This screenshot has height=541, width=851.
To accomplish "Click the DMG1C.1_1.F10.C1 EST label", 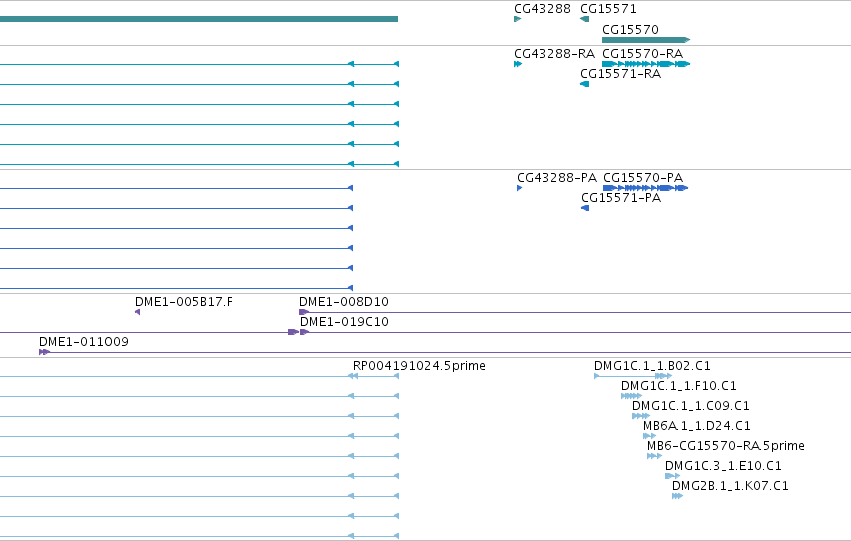I will [678, 386].
